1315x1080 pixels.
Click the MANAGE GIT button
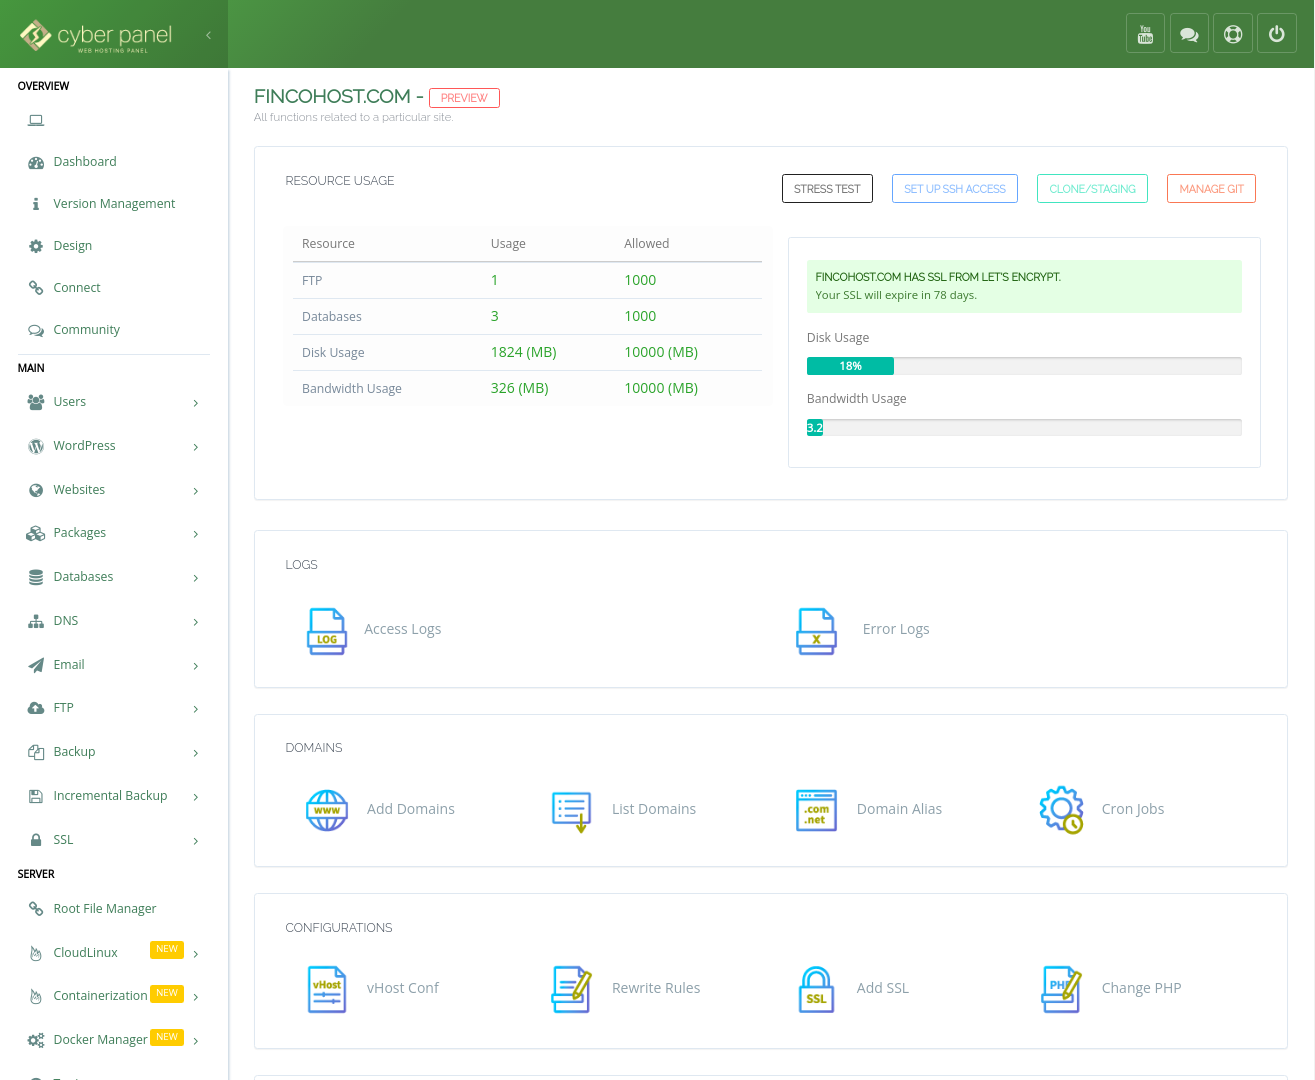tap(1210, 189)
